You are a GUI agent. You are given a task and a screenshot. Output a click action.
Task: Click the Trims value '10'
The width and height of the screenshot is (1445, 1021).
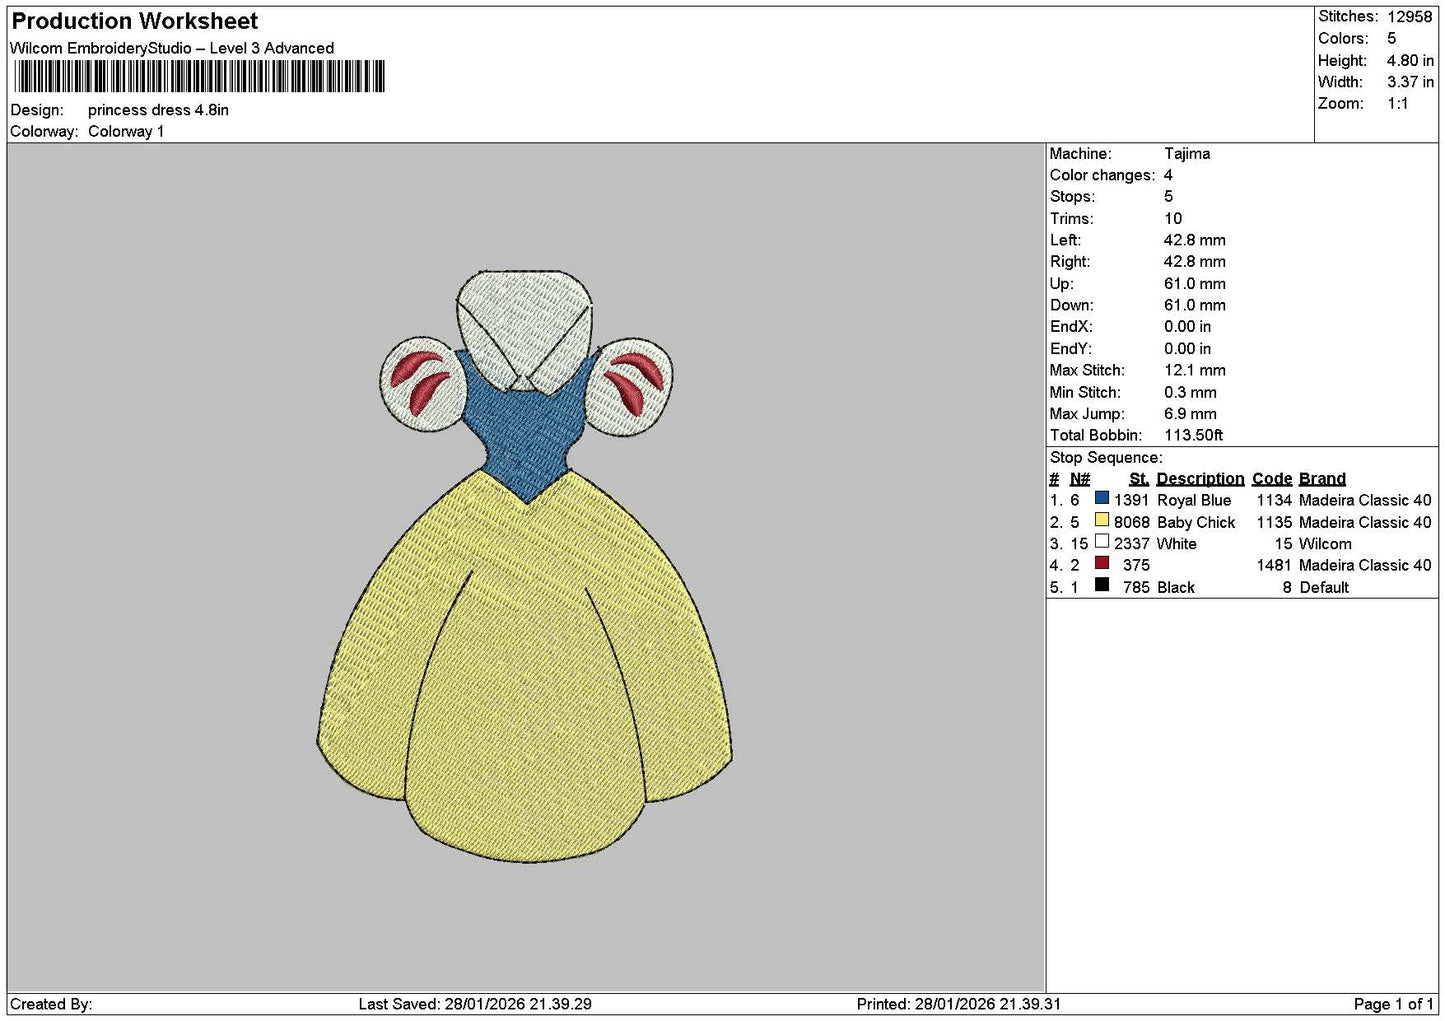point(1173,218)
